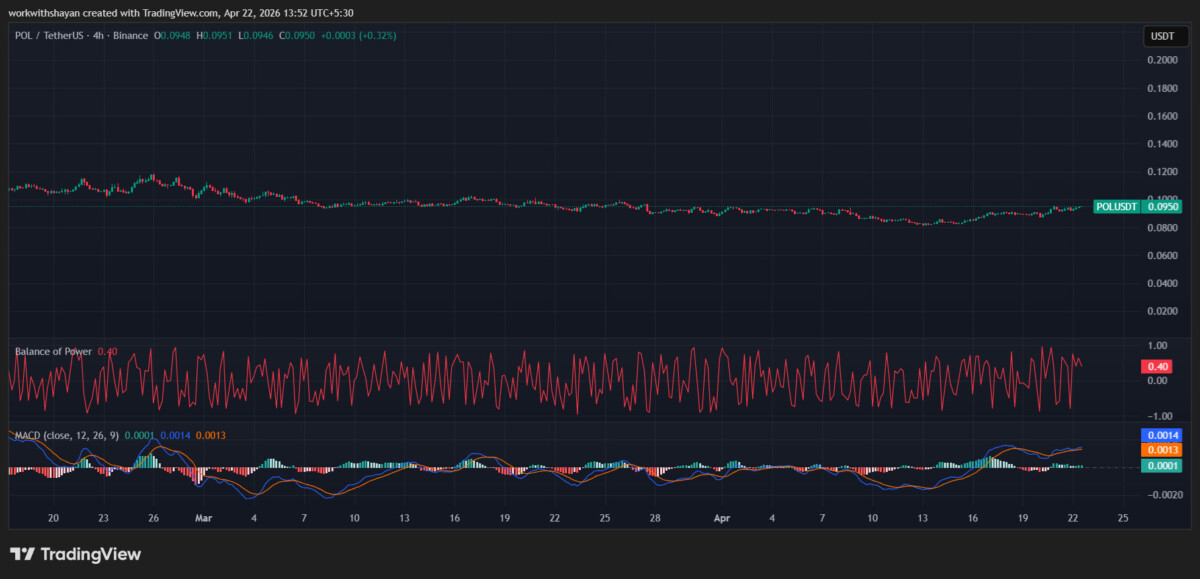Click the -1.00 Balance of Power scale label
1200x579 pixels.
[x=1158, y=416]
